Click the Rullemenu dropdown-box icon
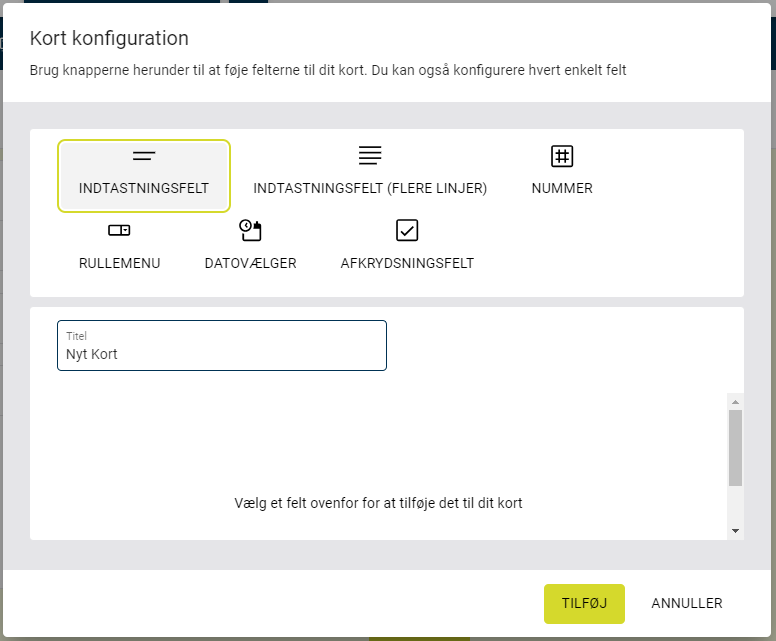The width and height of the screenshot is (776, 641). [119, 230]
